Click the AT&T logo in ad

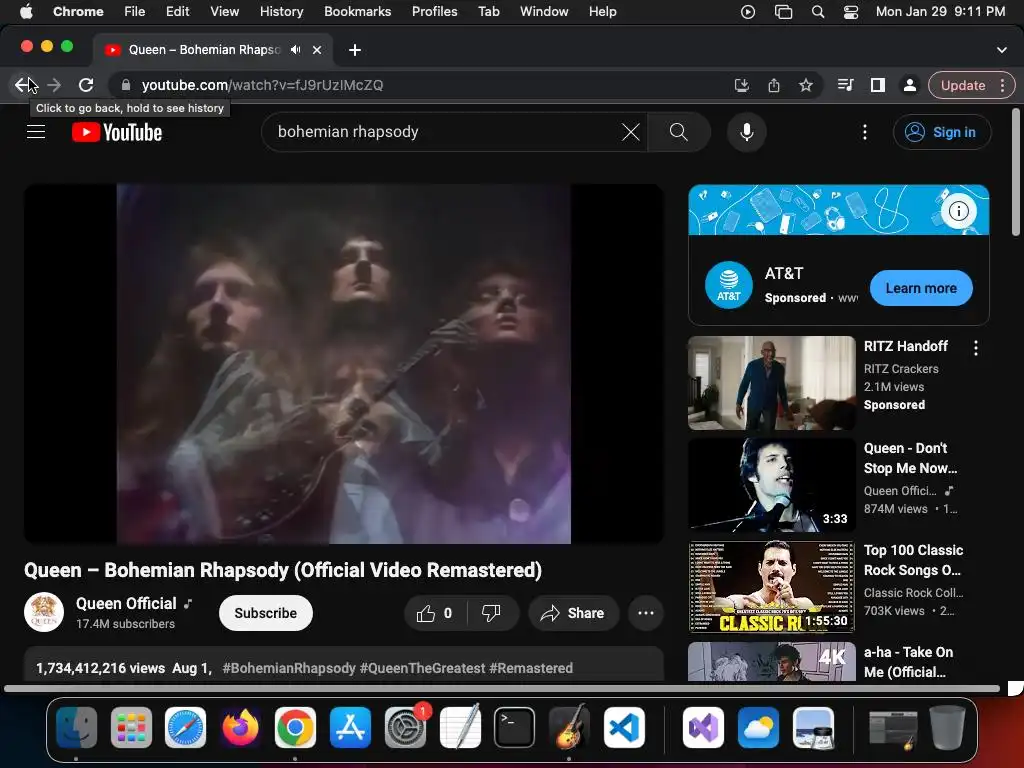click(x=729, y=285)
